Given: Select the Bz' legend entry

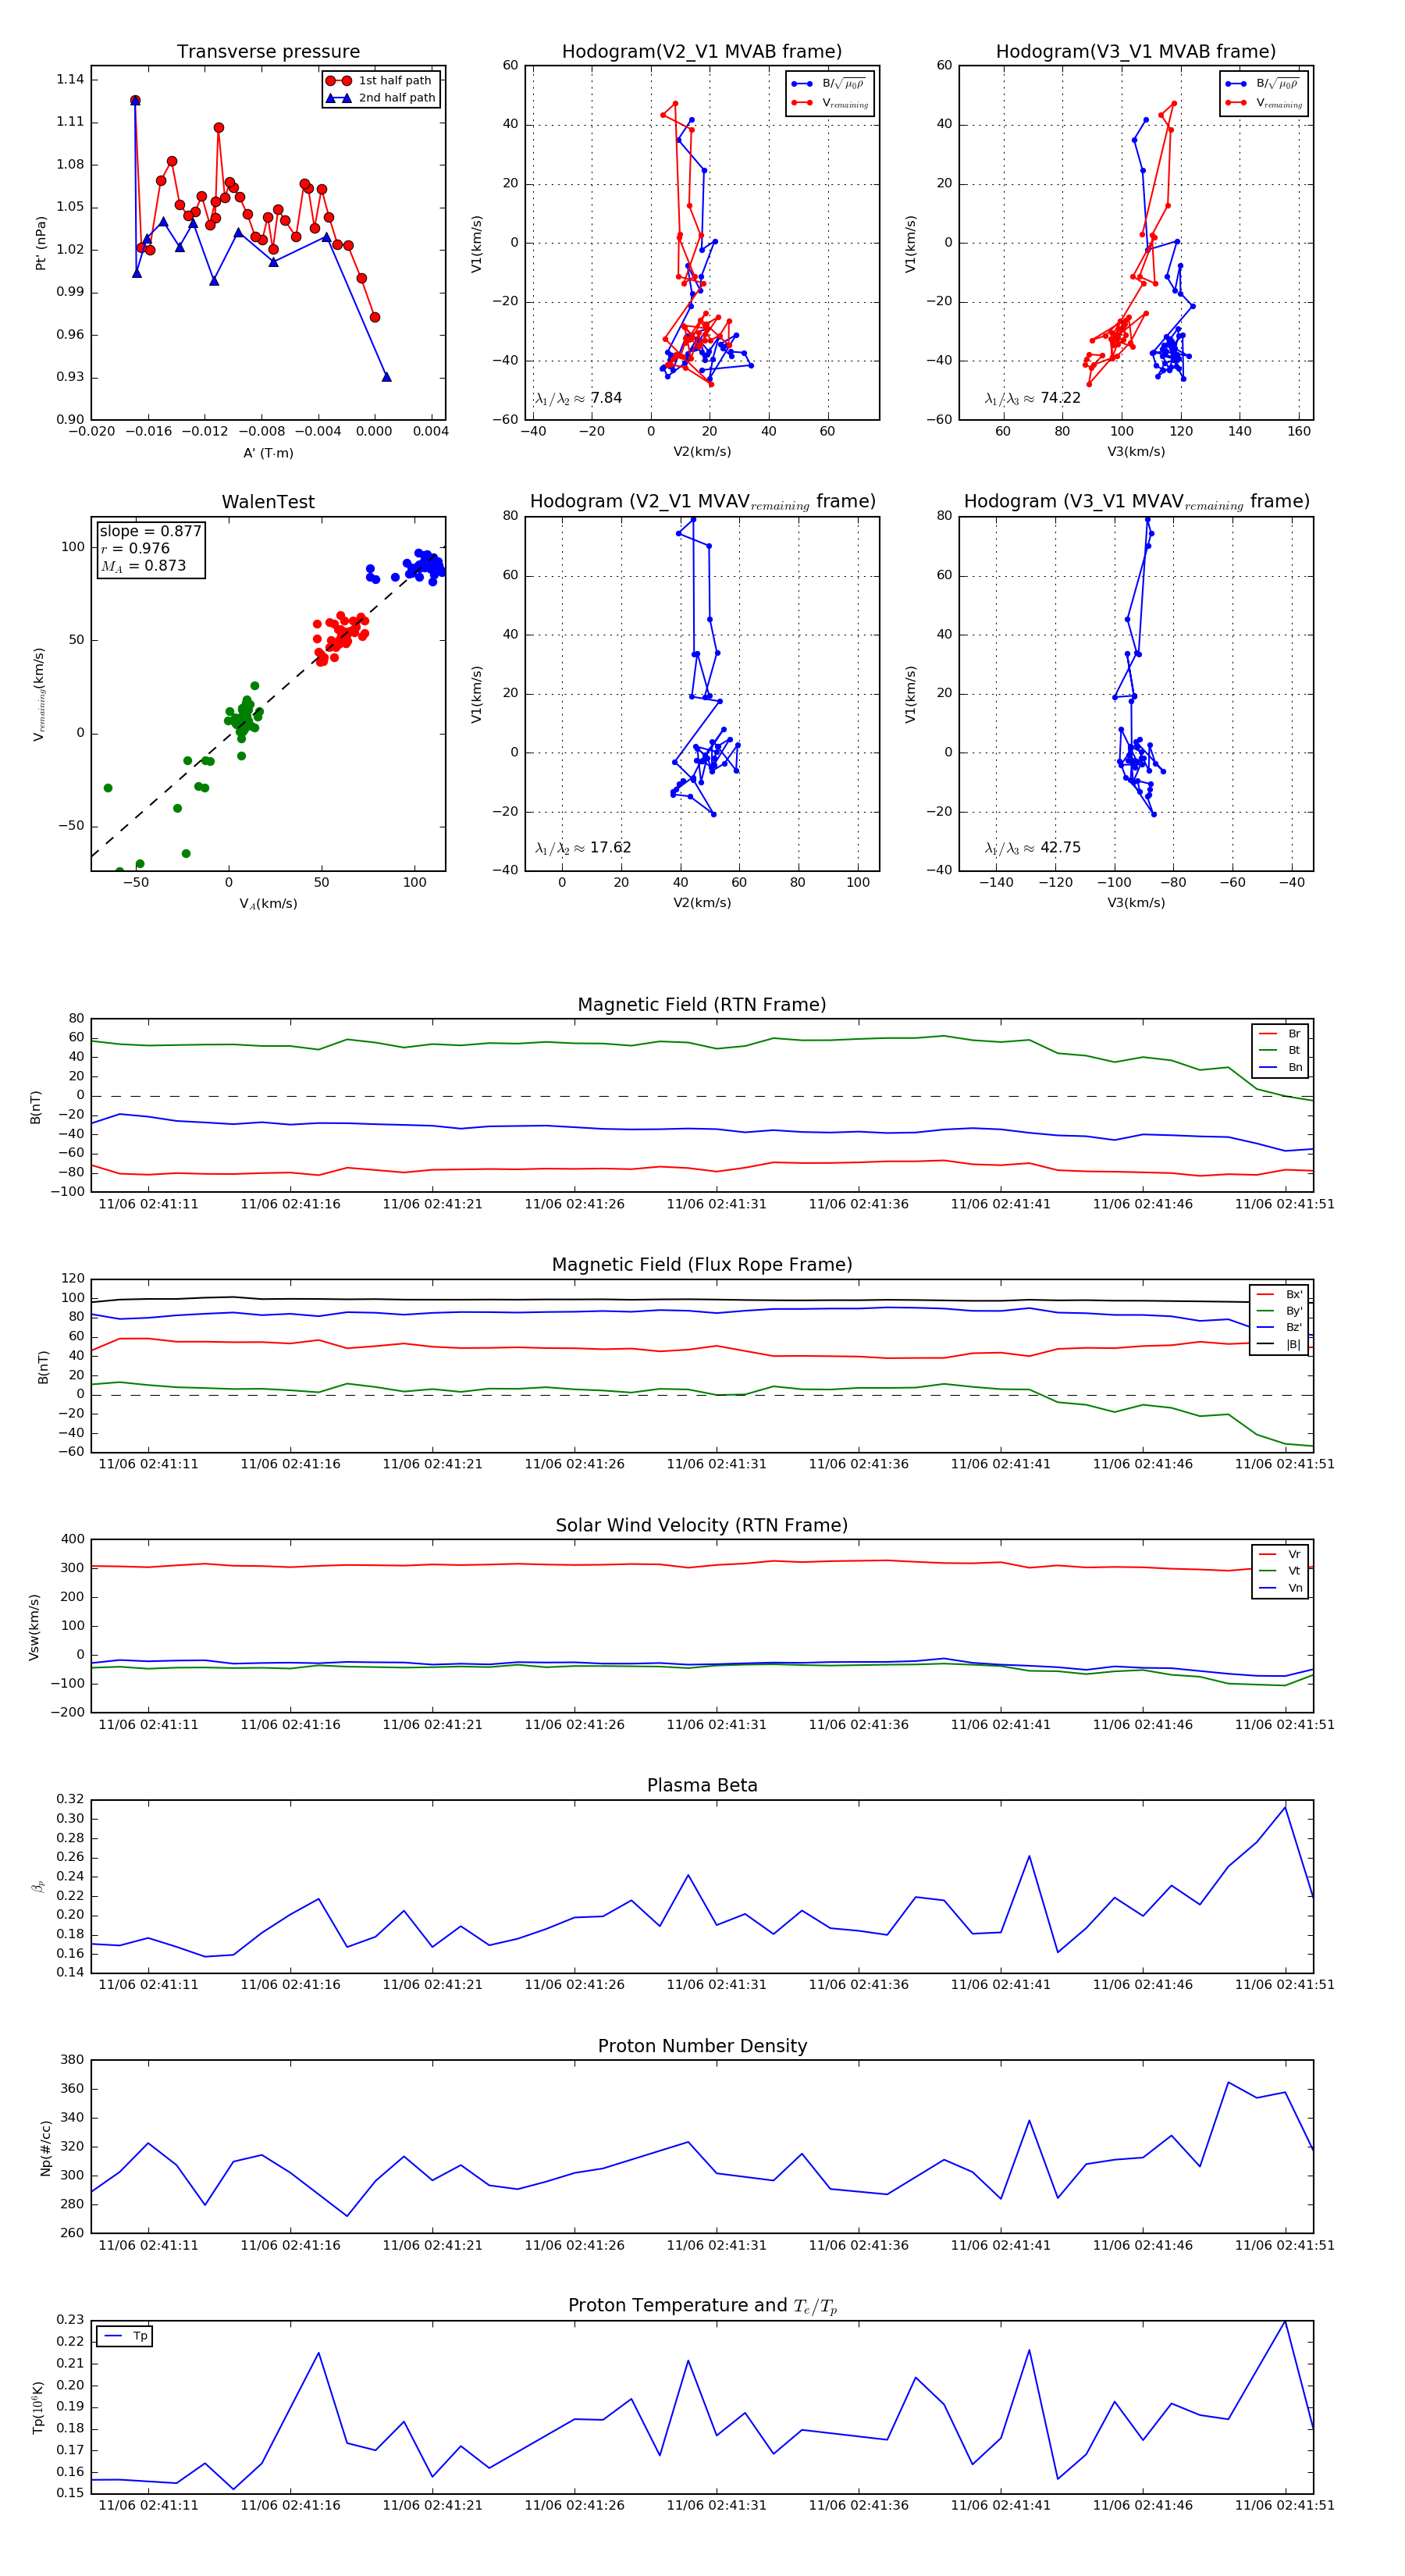Looking at the screenshot, I should coord(1279,1327).
